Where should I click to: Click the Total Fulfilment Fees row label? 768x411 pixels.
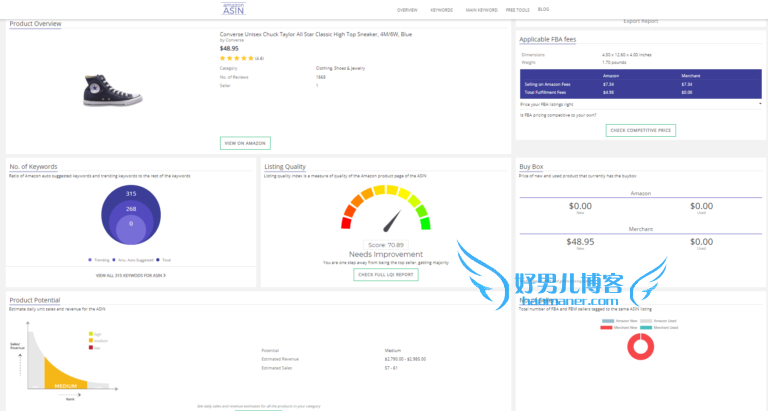545,92
